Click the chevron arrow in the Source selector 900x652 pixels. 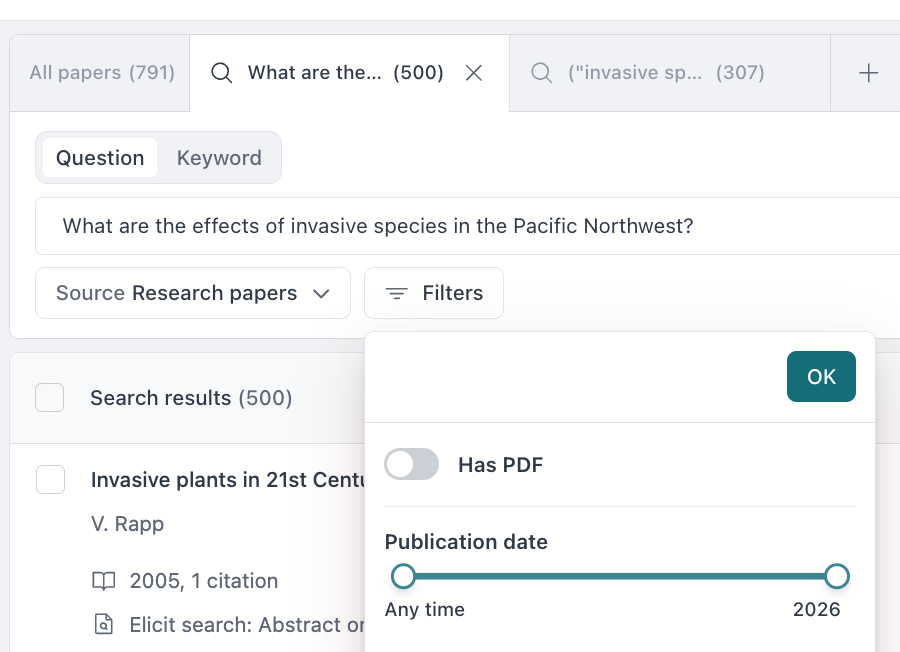(x=321, y=293)
